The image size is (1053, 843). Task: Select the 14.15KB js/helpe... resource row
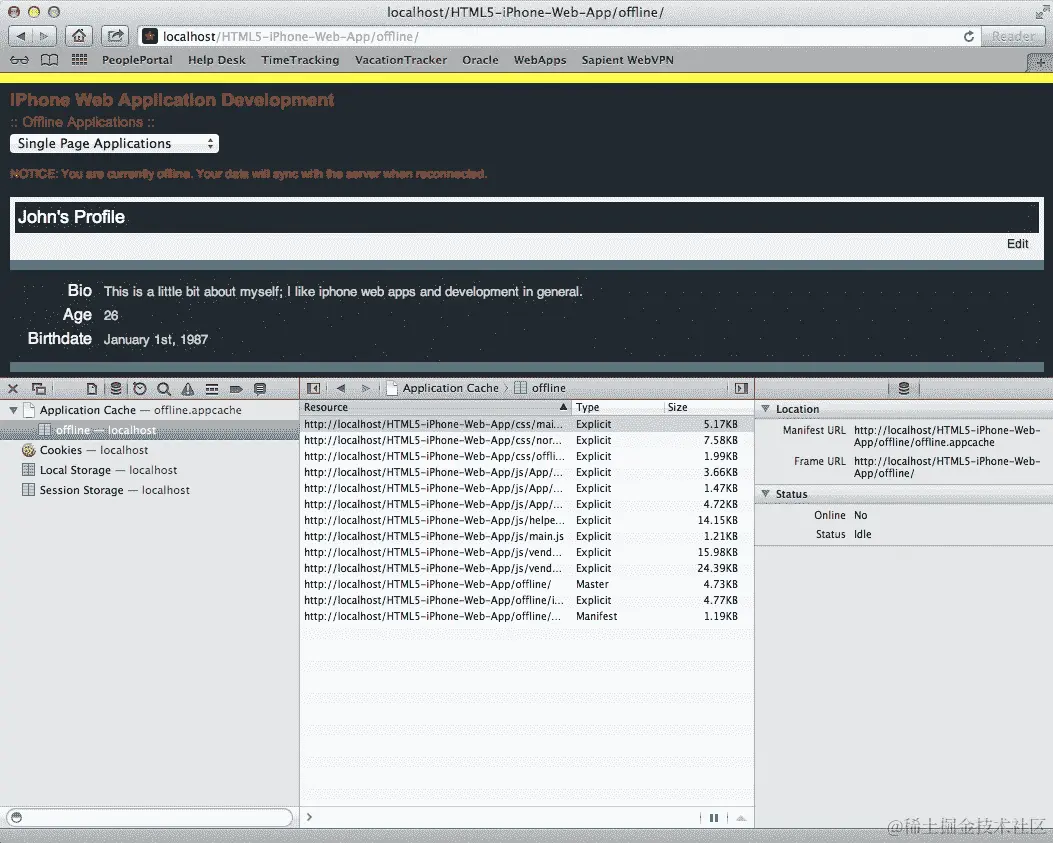pos(527,521)
